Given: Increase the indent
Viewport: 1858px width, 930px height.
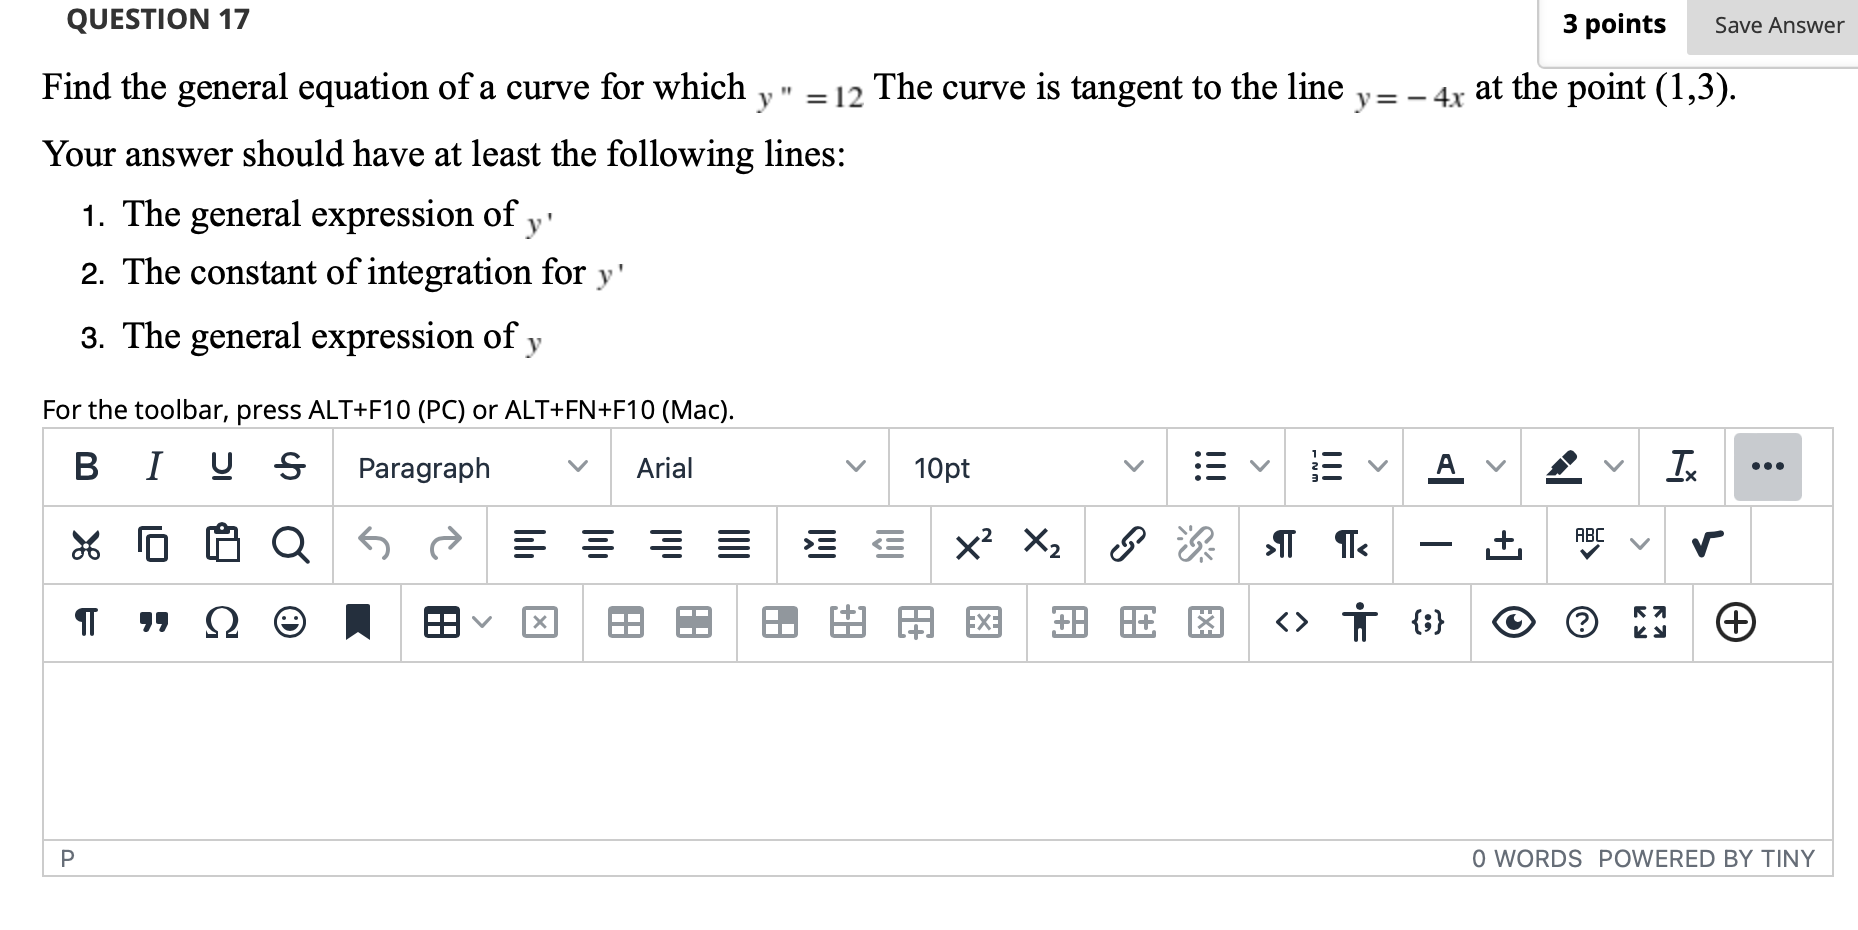Looking at the screenshot, I should point(820,545).
